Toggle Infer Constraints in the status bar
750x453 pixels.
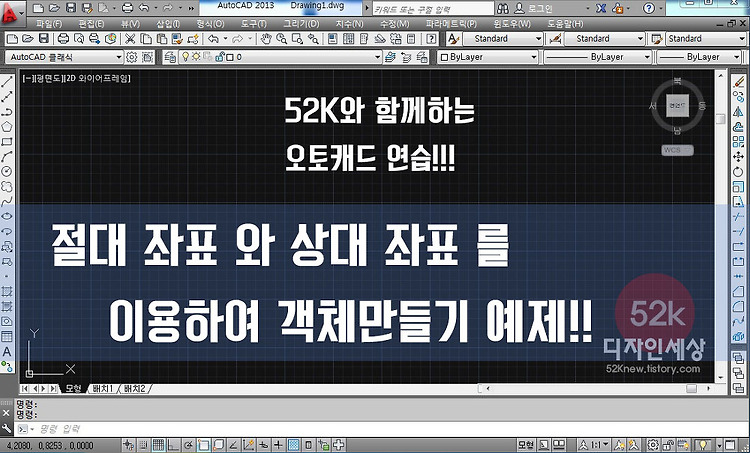tap(128, 445)
